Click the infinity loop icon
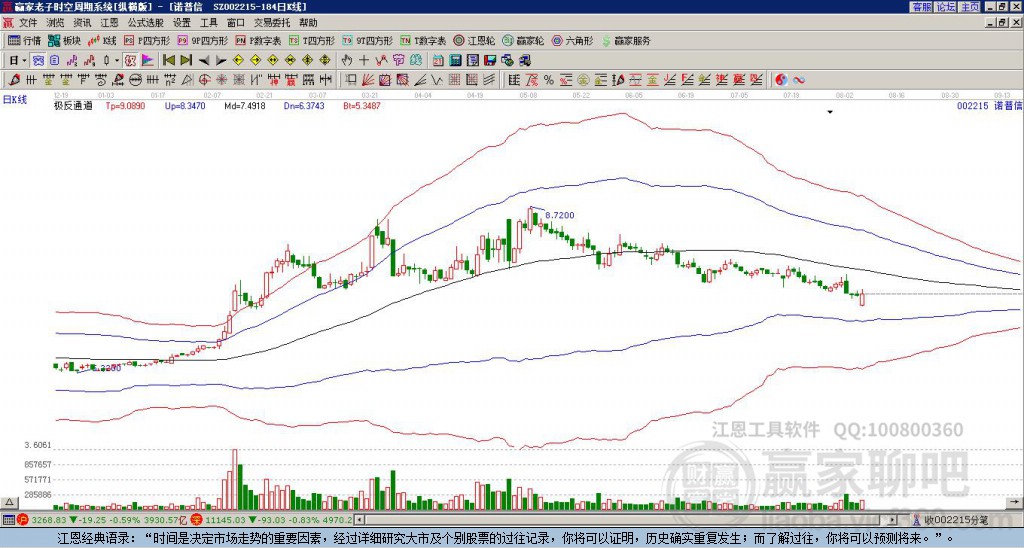 799,80
